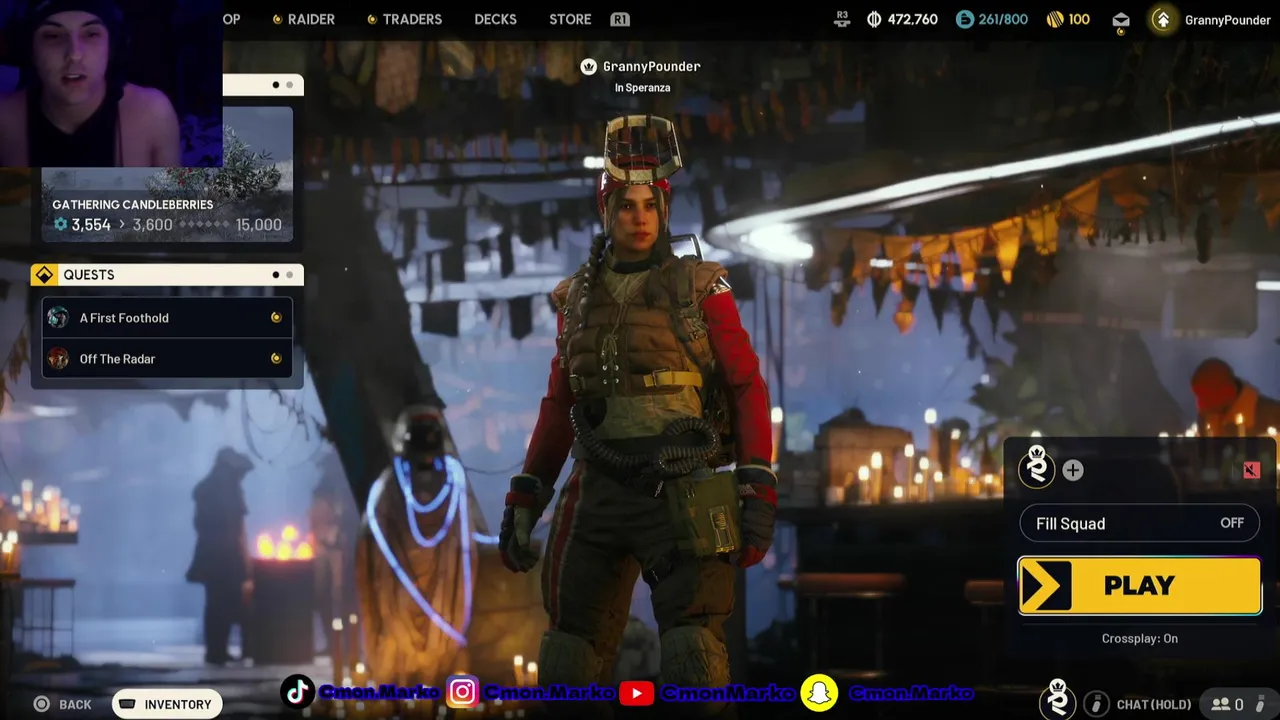Click the Quests panel header

(167, 275)
